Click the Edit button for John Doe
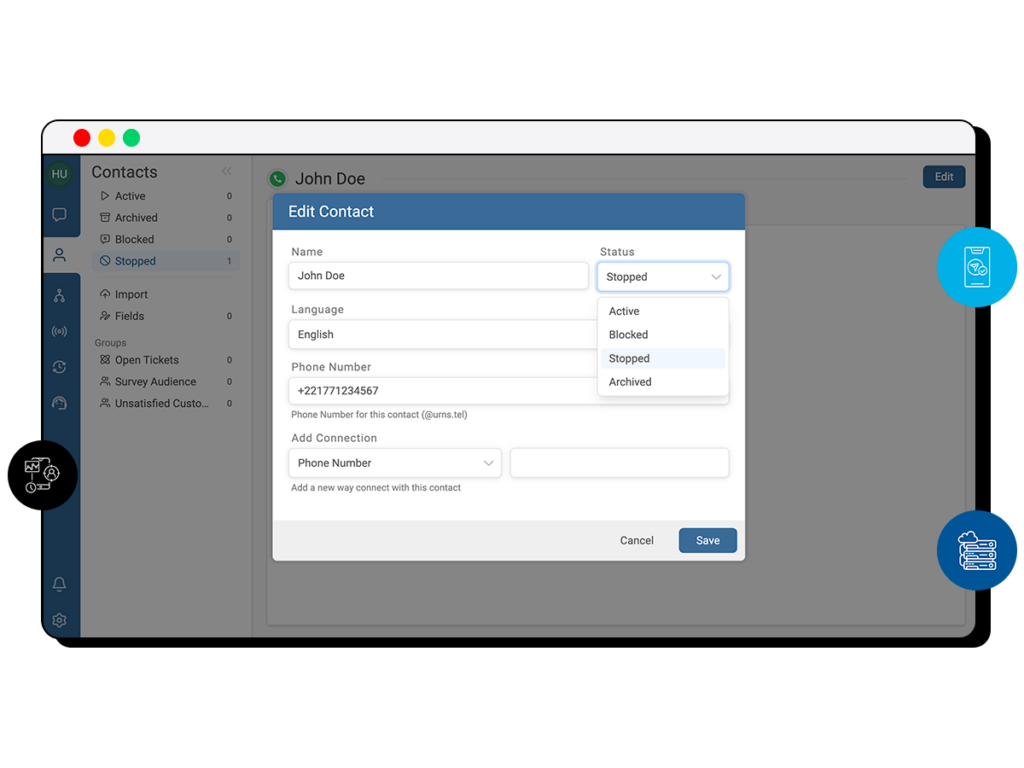Screen dimensions: 1024x768 coord(944,176)
